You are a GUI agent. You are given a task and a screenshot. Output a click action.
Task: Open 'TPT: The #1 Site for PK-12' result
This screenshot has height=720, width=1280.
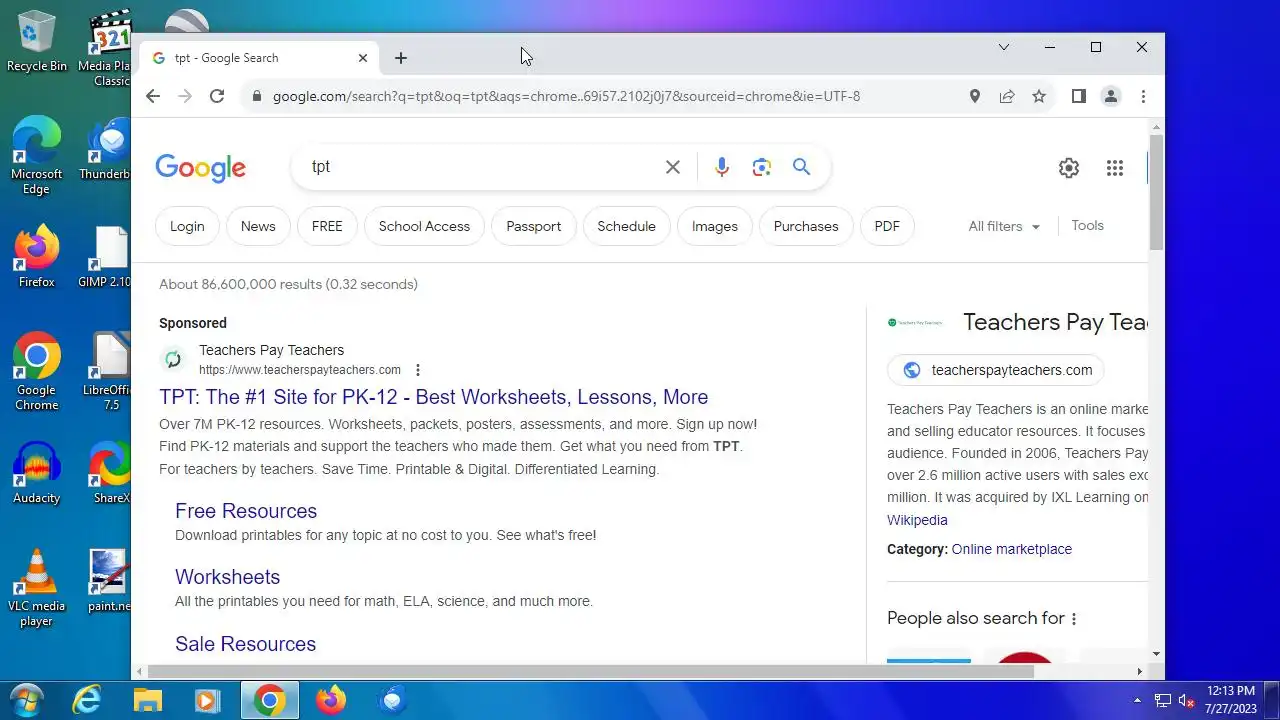[x=433, y=397]
